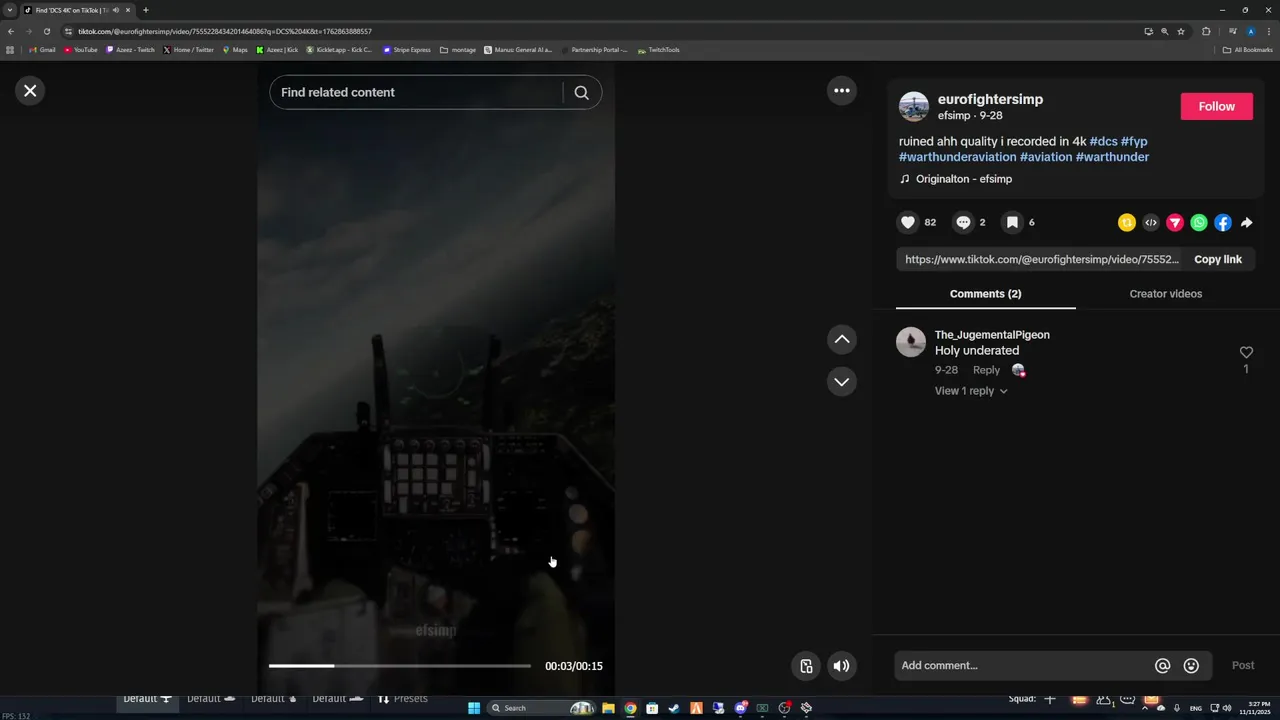Image resolution: width=1280 pixels, height=720 pixels.
Task: Open The_JugementalPigeon username link
Action: click(992, 335)
